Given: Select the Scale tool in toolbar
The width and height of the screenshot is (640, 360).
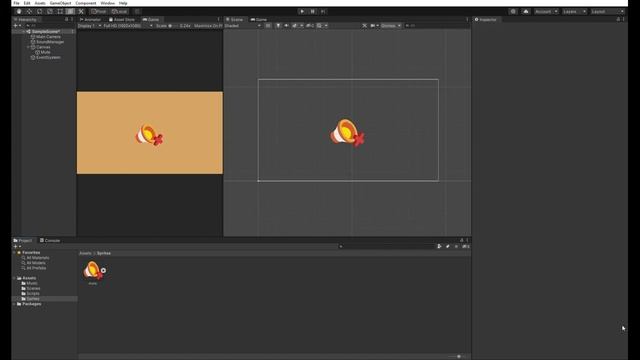Looking at the screenshot, I should point(50,11).
